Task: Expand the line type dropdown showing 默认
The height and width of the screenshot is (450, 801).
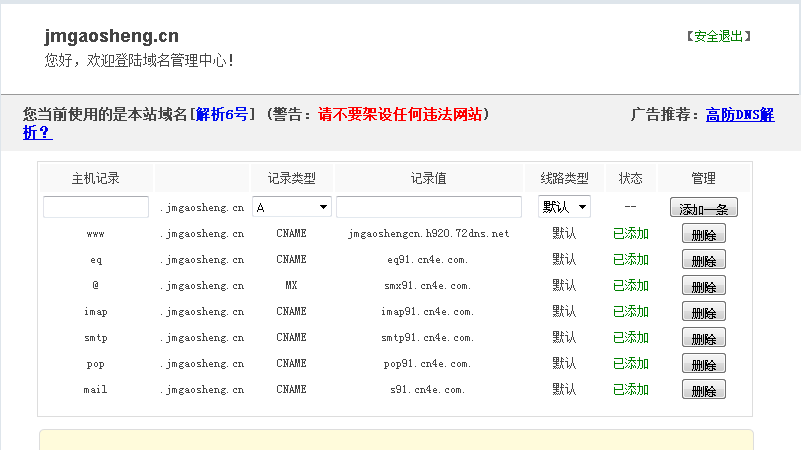Action: point(564,207)
